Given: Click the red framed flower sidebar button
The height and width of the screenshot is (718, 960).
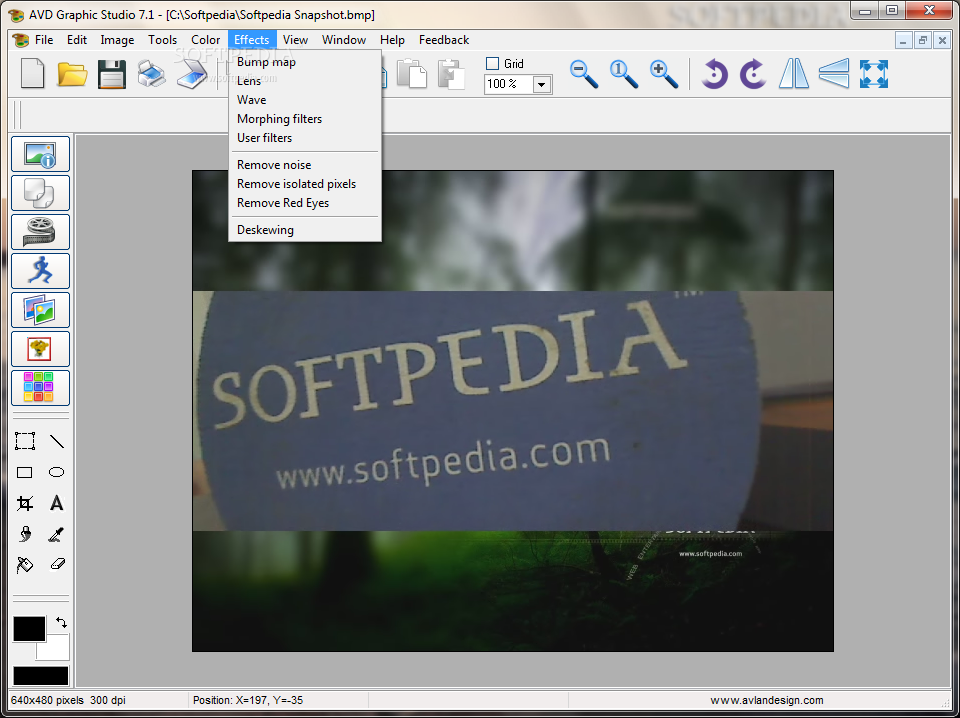Looking at the screenshot, I should 40,349.
